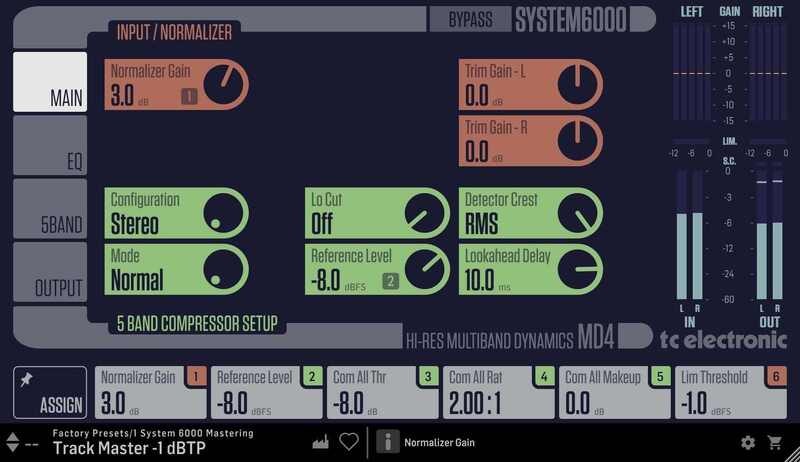Toggle the Bypass button
800x462 pixels.
click(x=470, y=20)
